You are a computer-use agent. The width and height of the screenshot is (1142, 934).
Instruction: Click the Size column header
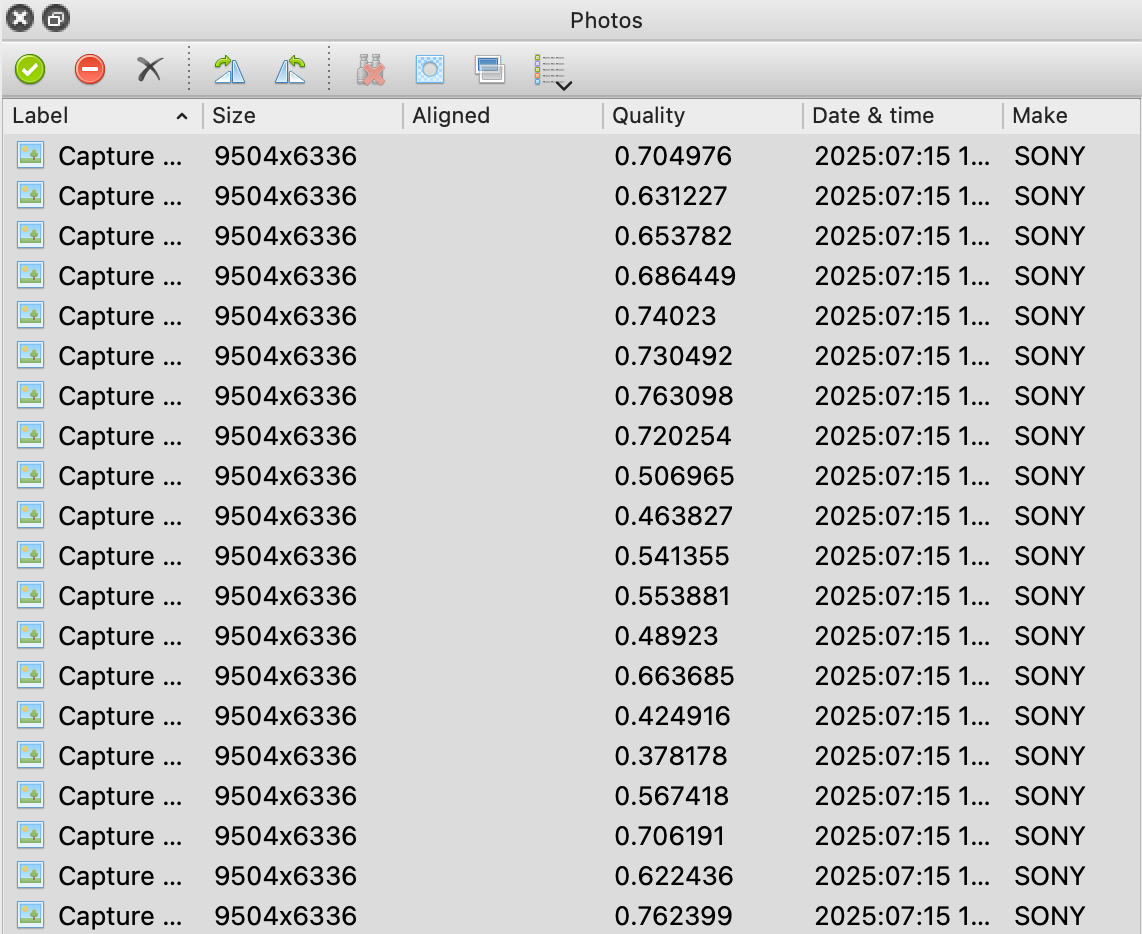pos(300,116)
